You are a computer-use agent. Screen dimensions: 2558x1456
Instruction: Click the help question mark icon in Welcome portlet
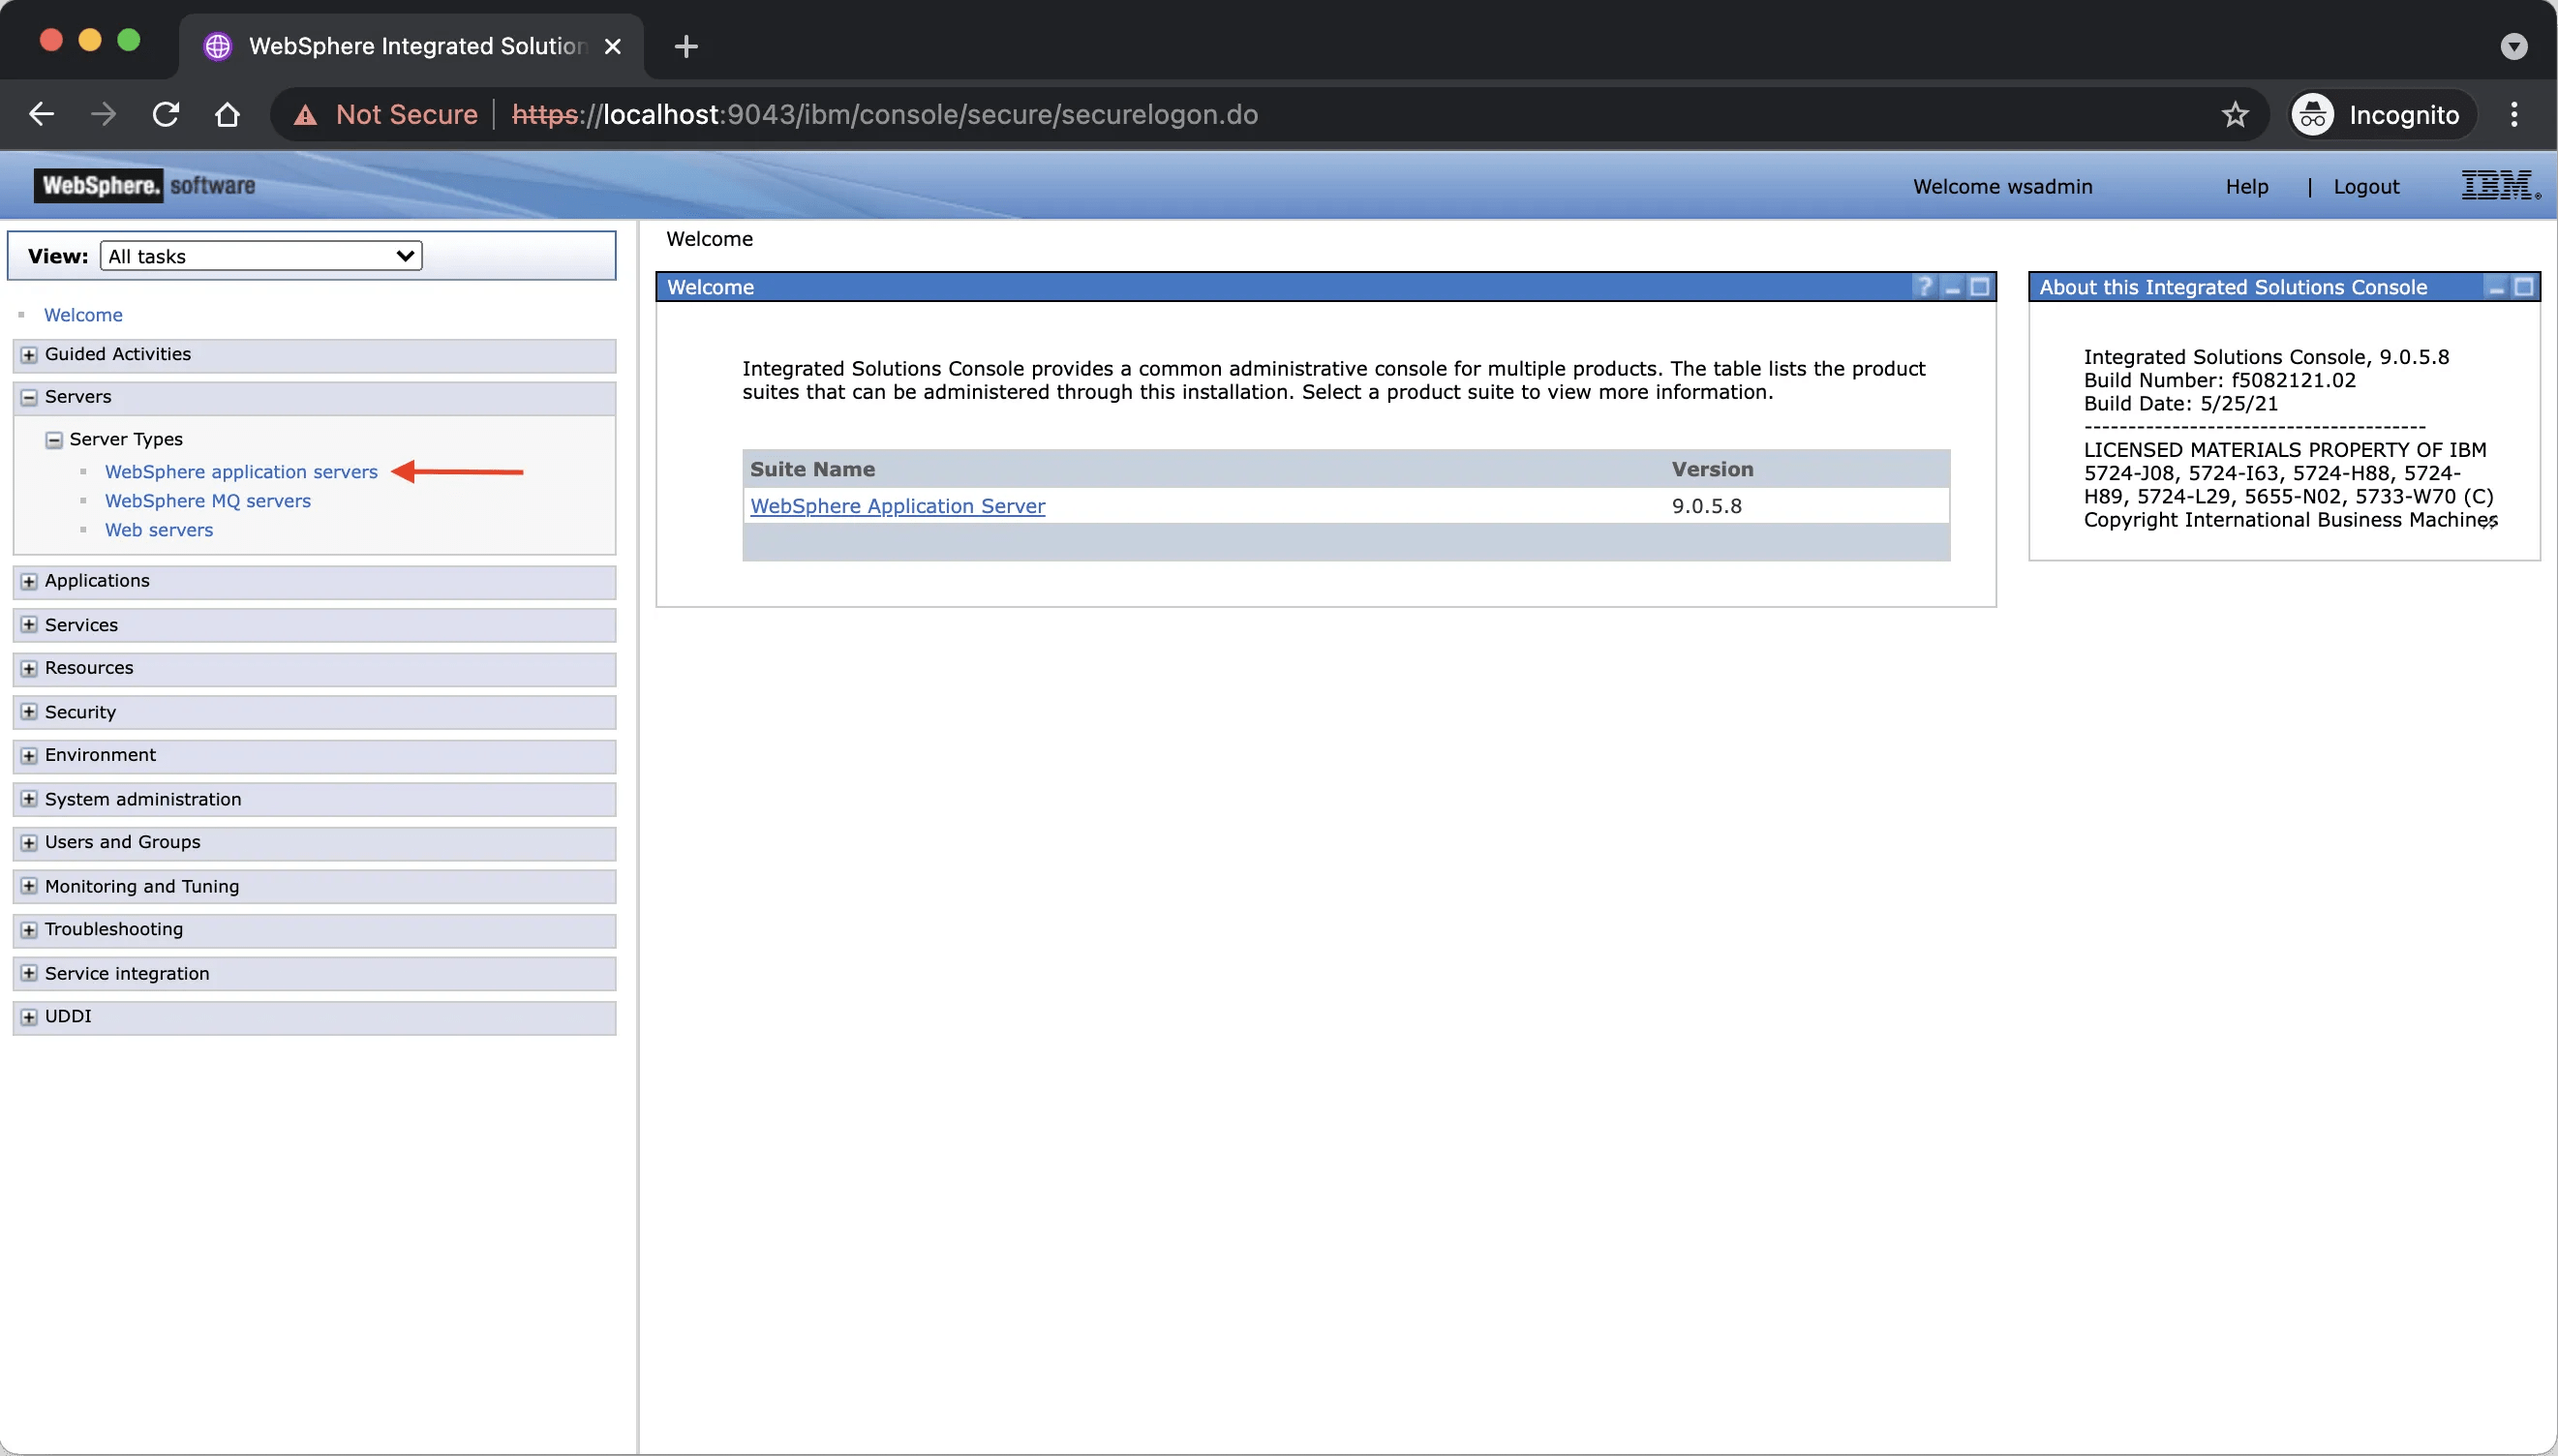point(1923,287)
